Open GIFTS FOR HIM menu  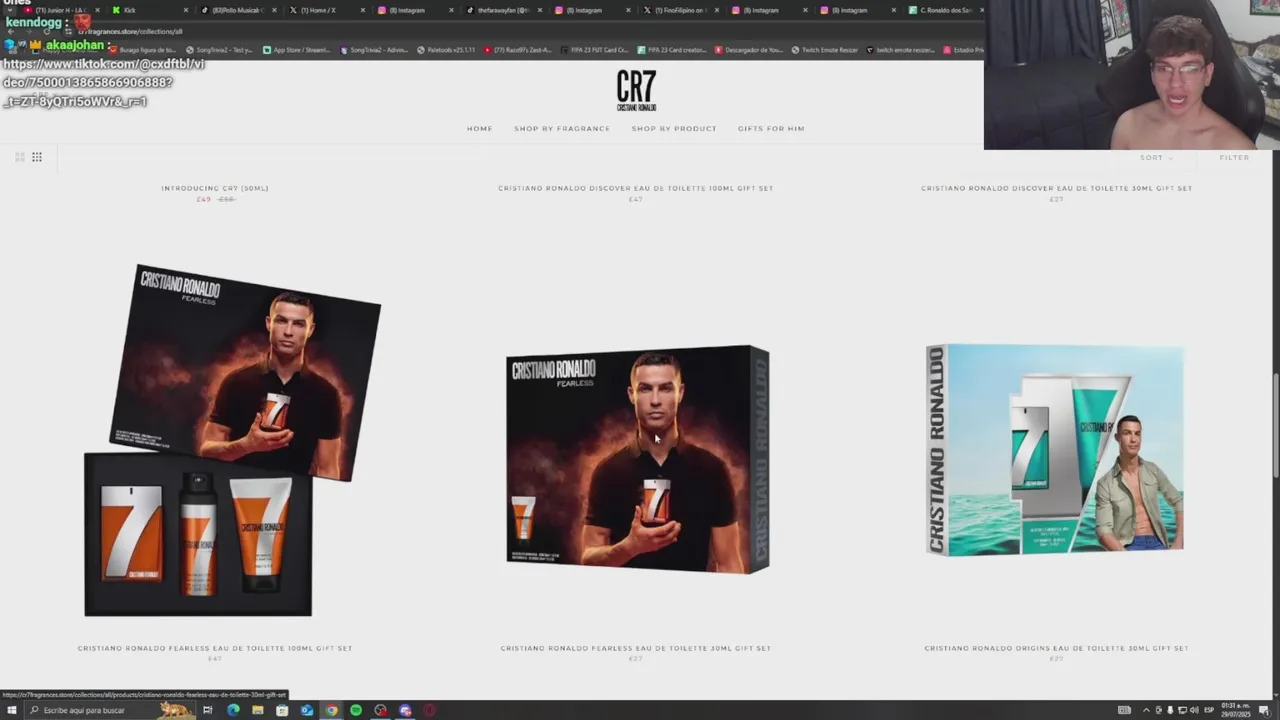point(771,128)
